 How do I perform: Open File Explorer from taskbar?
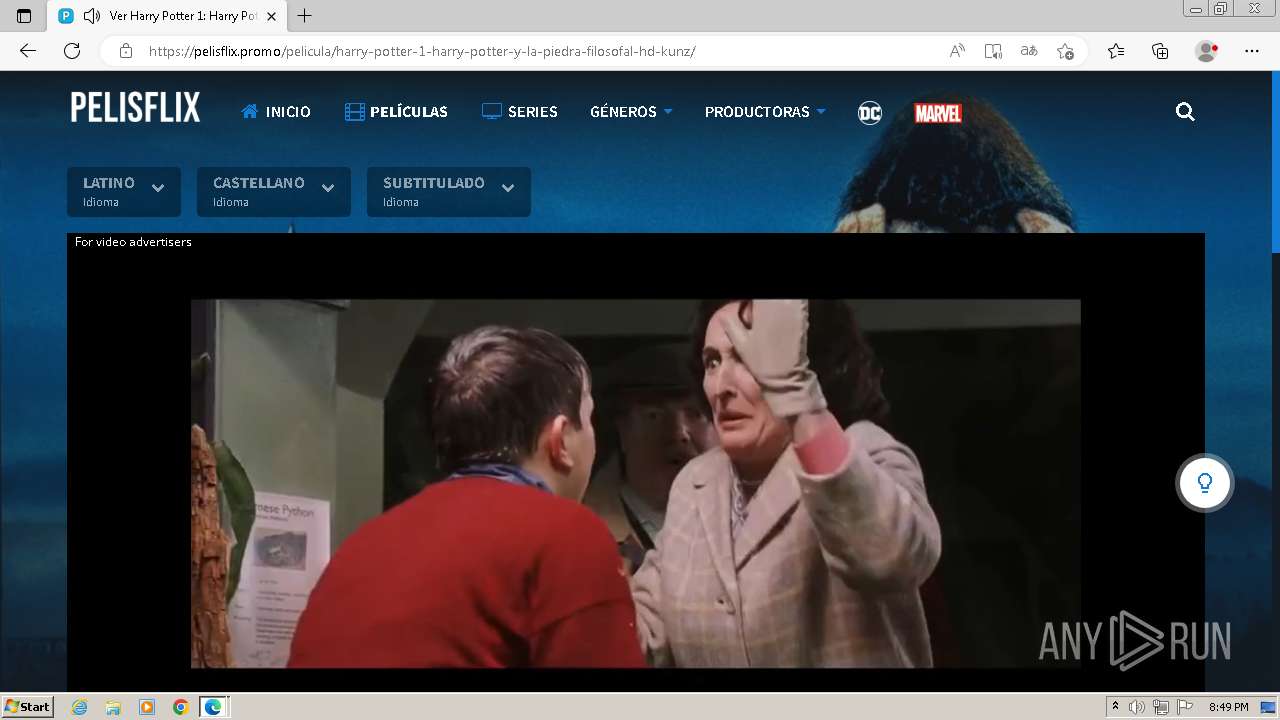point(113,707)
